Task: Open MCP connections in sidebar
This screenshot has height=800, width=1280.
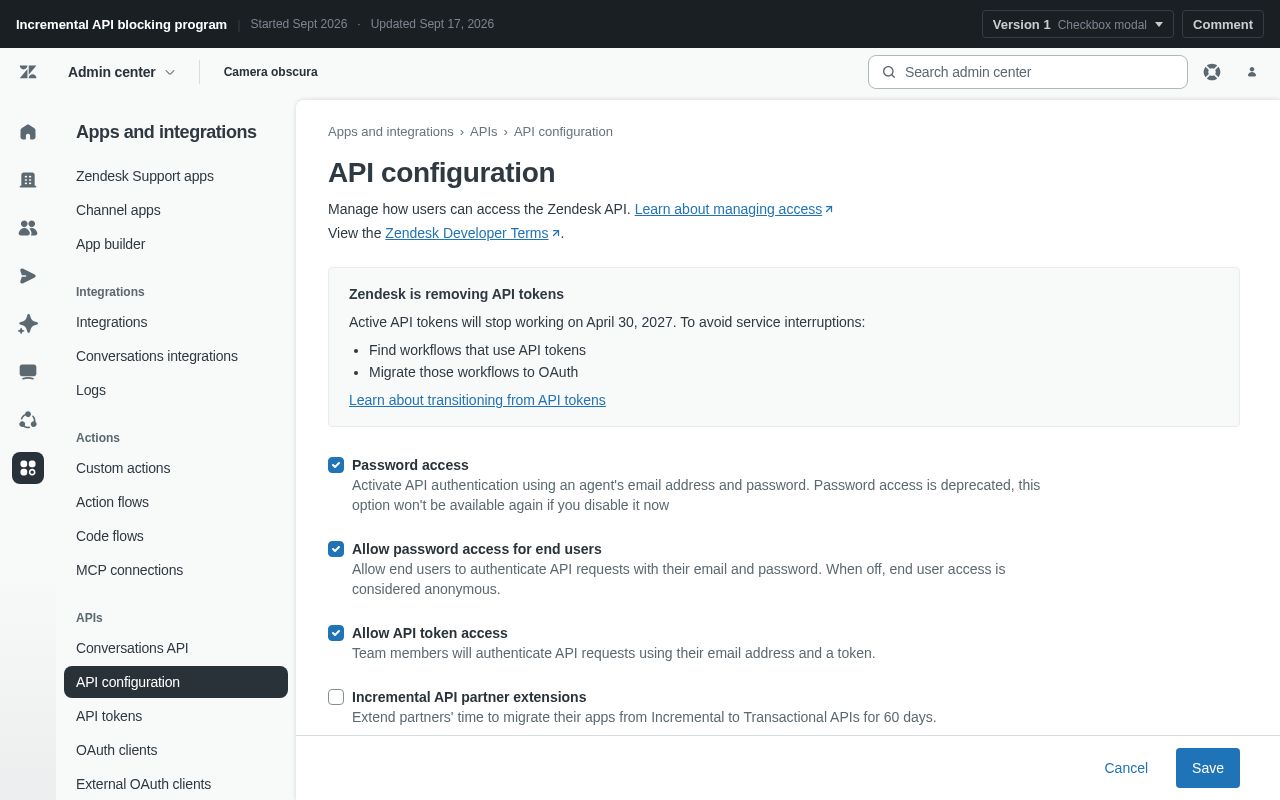Action: click(176, 570)
